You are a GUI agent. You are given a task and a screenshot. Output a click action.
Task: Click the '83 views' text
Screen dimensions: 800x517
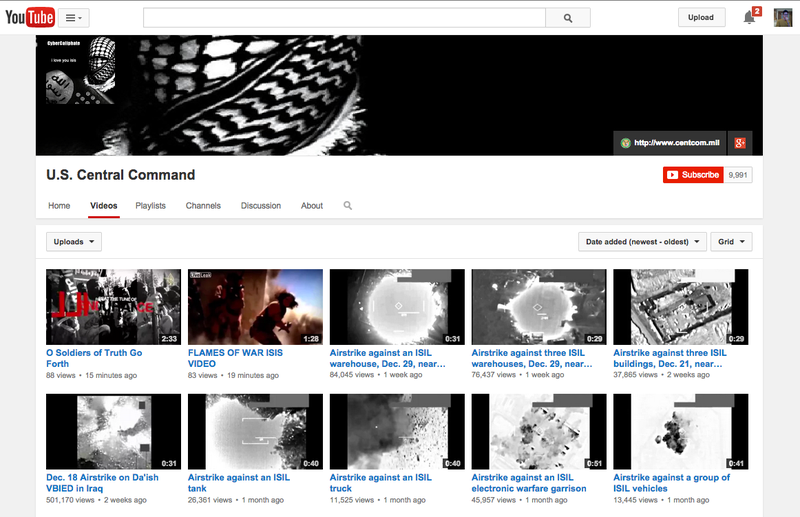tap(203, 375)
